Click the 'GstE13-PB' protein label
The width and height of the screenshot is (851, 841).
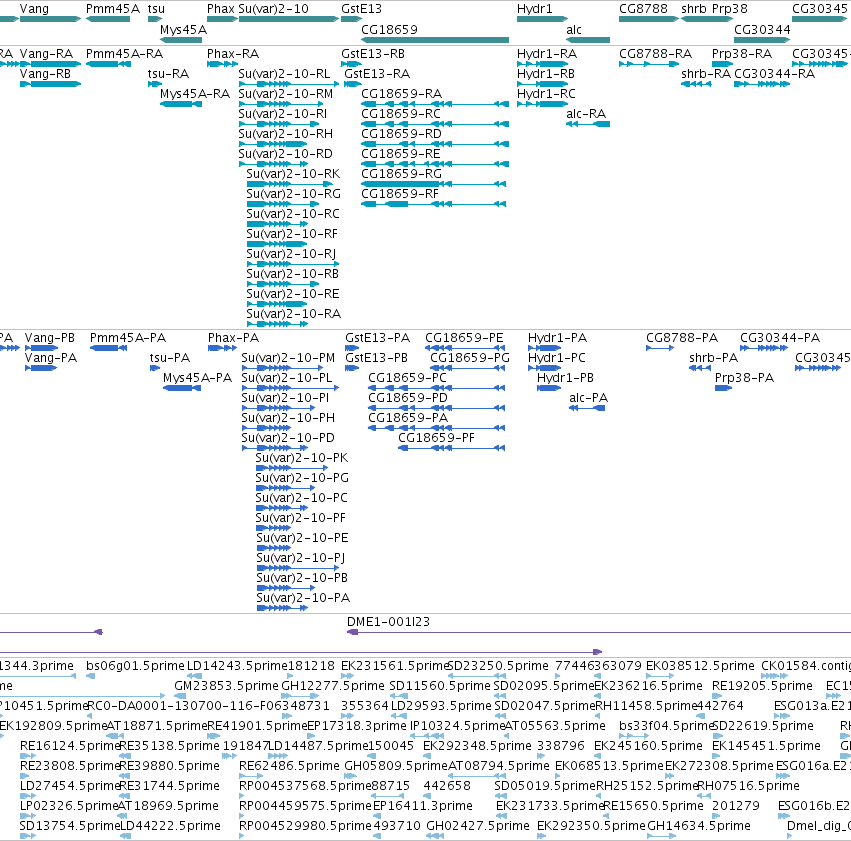(x=377, y=358)
